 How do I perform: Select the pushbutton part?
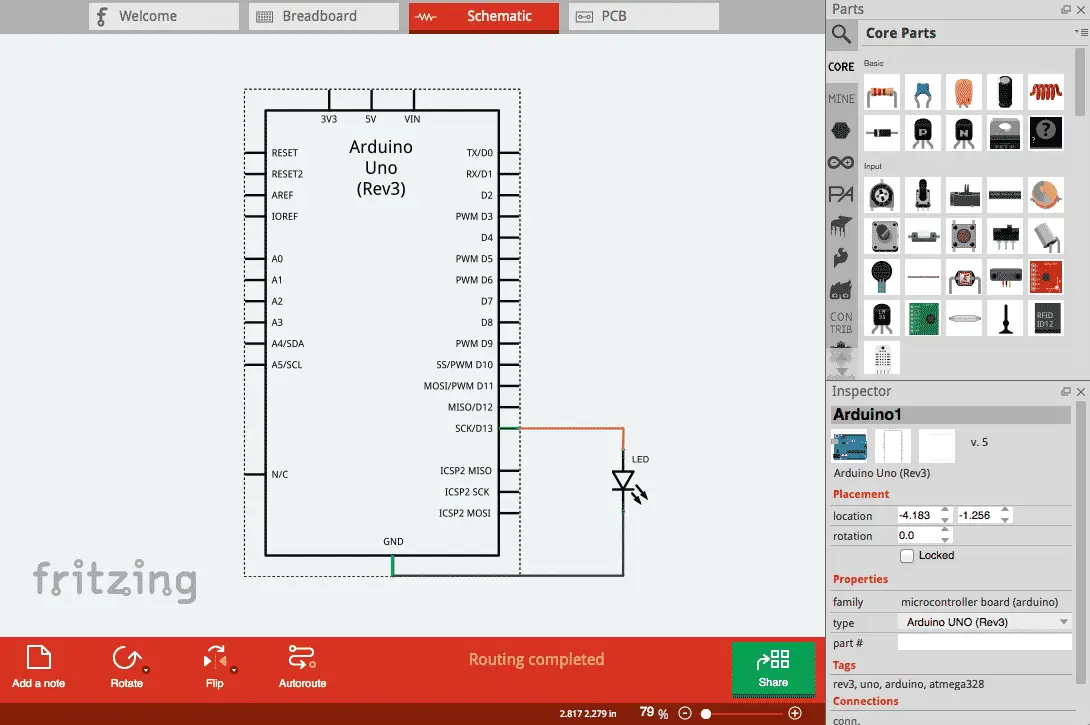tap(963, 236)
